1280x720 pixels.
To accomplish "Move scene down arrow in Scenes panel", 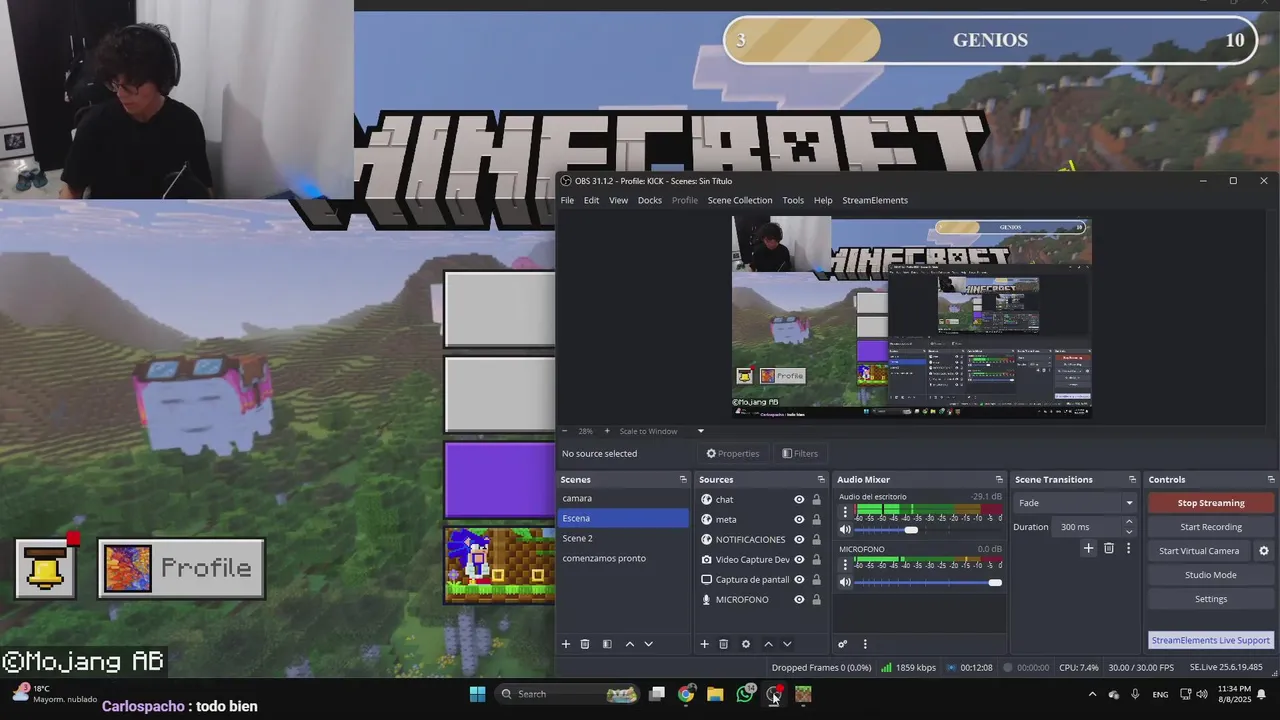I will pyautogui.click(x=648, y=644).
